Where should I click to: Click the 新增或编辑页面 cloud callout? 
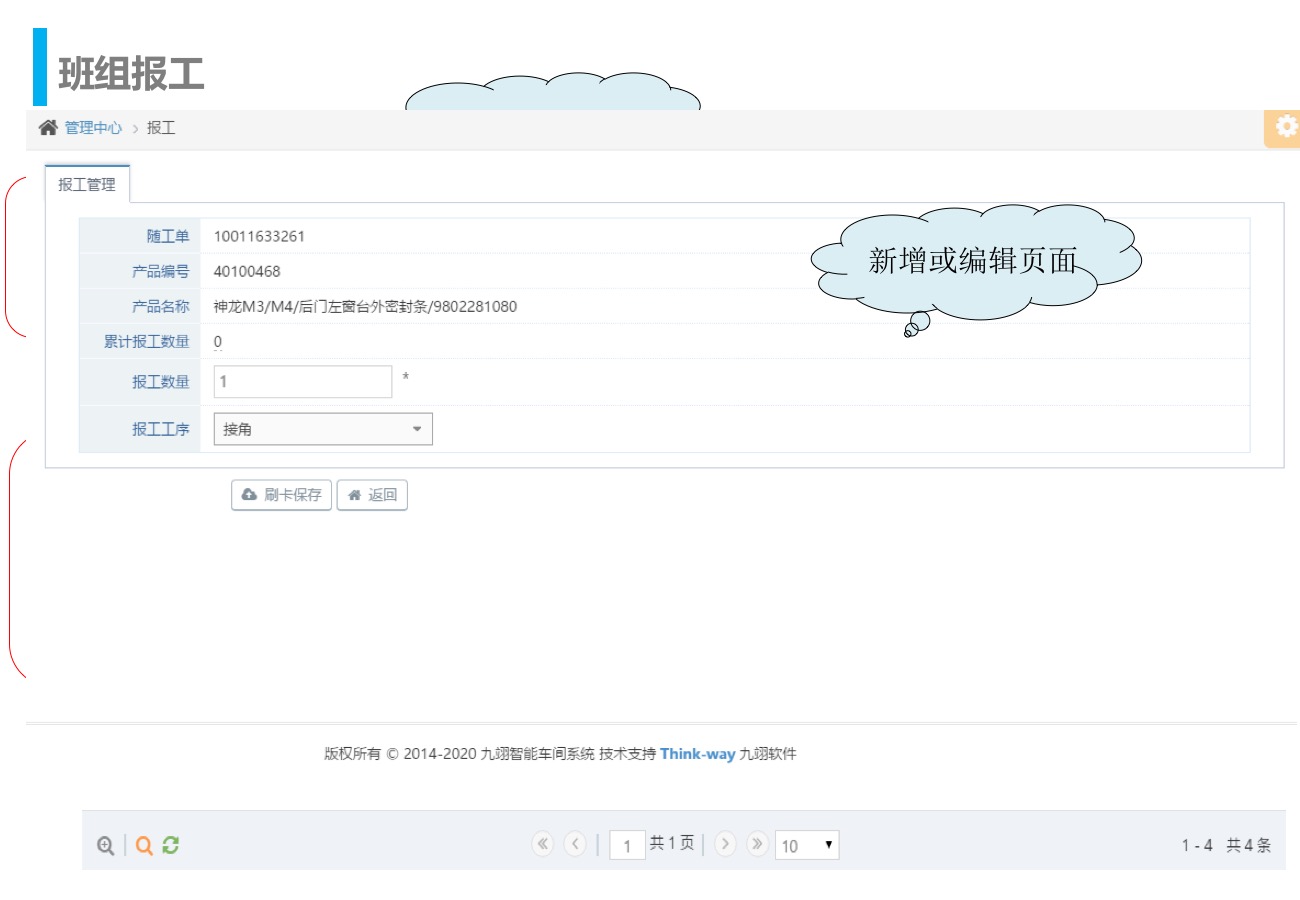972,262
